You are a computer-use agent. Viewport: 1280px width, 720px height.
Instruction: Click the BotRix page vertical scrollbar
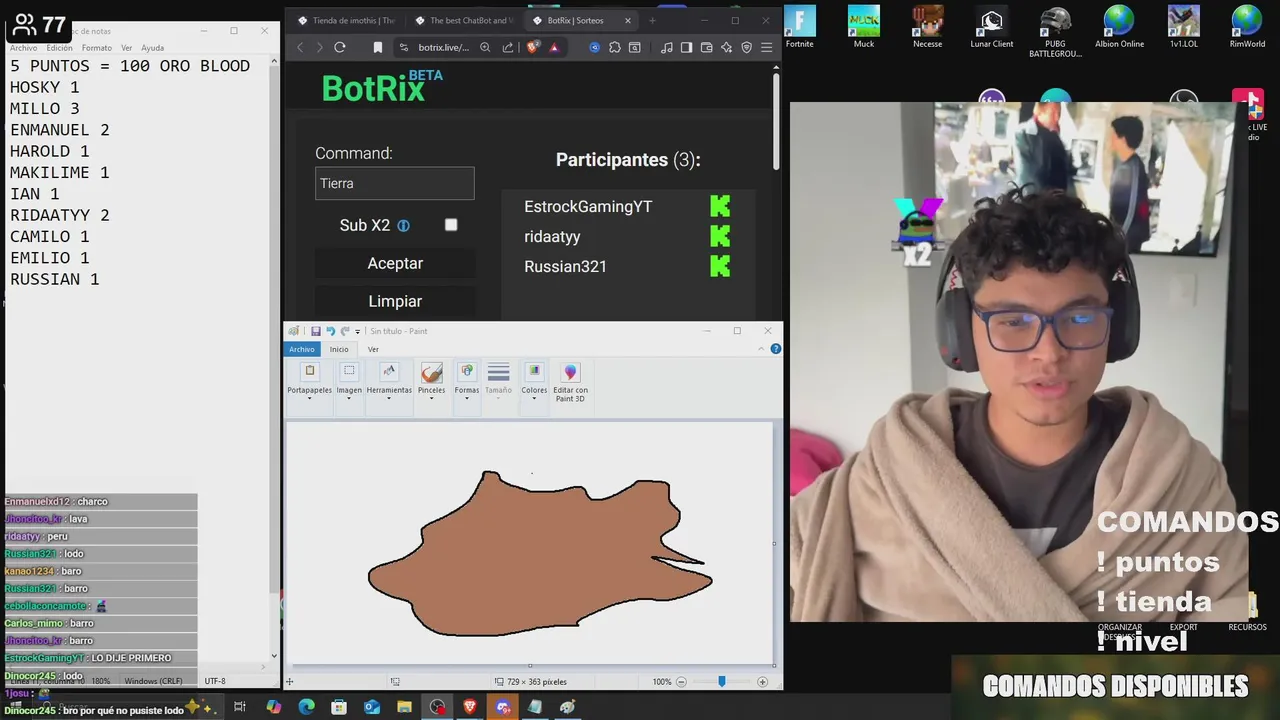pos(776,120)
